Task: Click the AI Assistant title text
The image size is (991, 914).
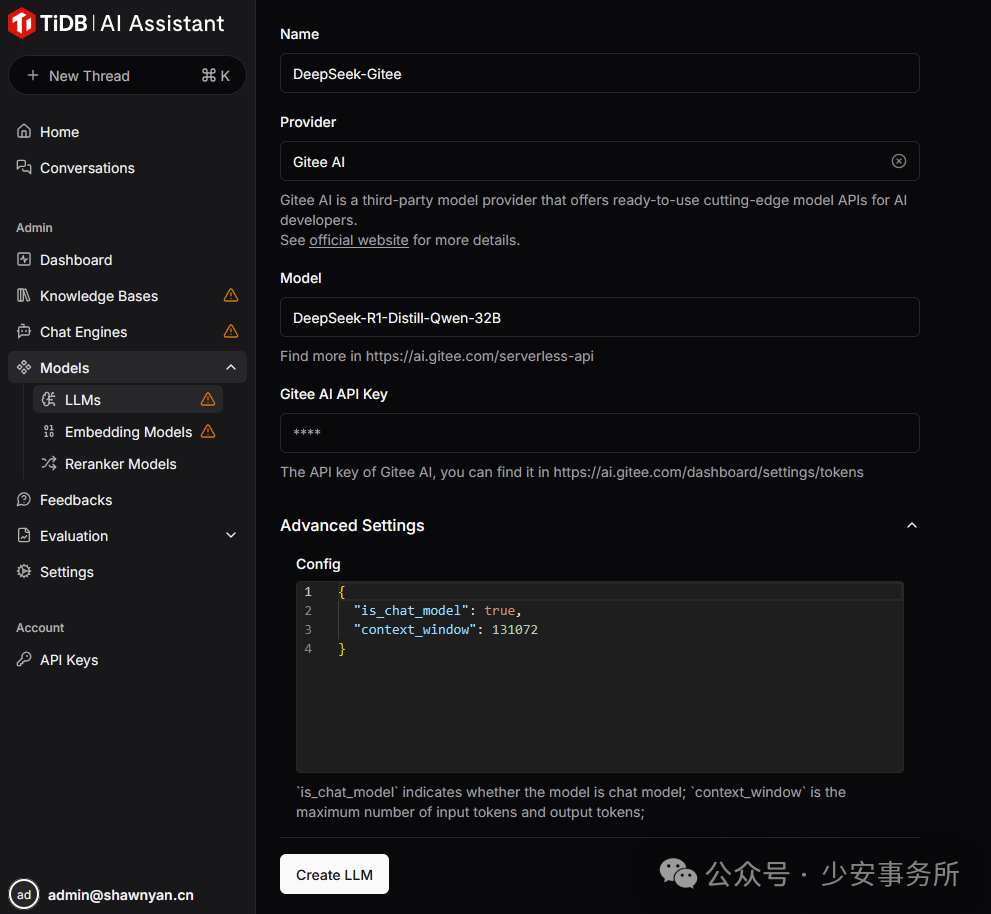Action: 162,23
